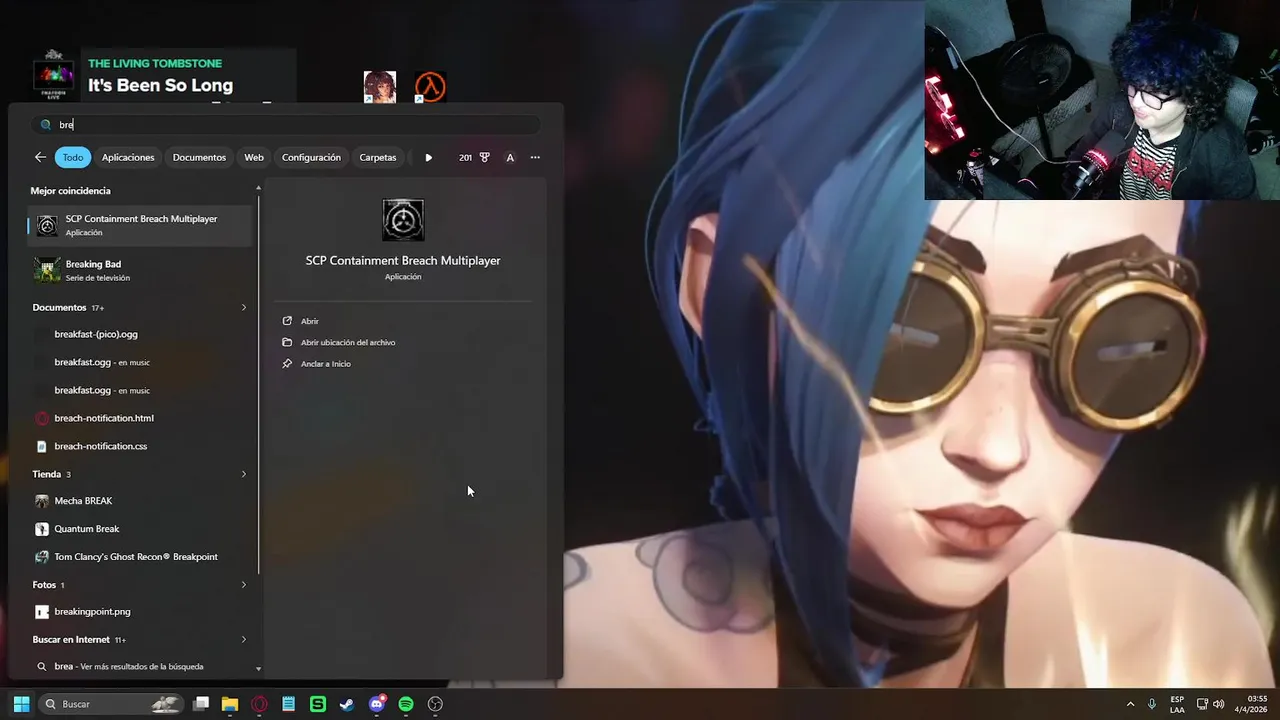
Task: Open the three-dots options menu
Action: [535, 157]
